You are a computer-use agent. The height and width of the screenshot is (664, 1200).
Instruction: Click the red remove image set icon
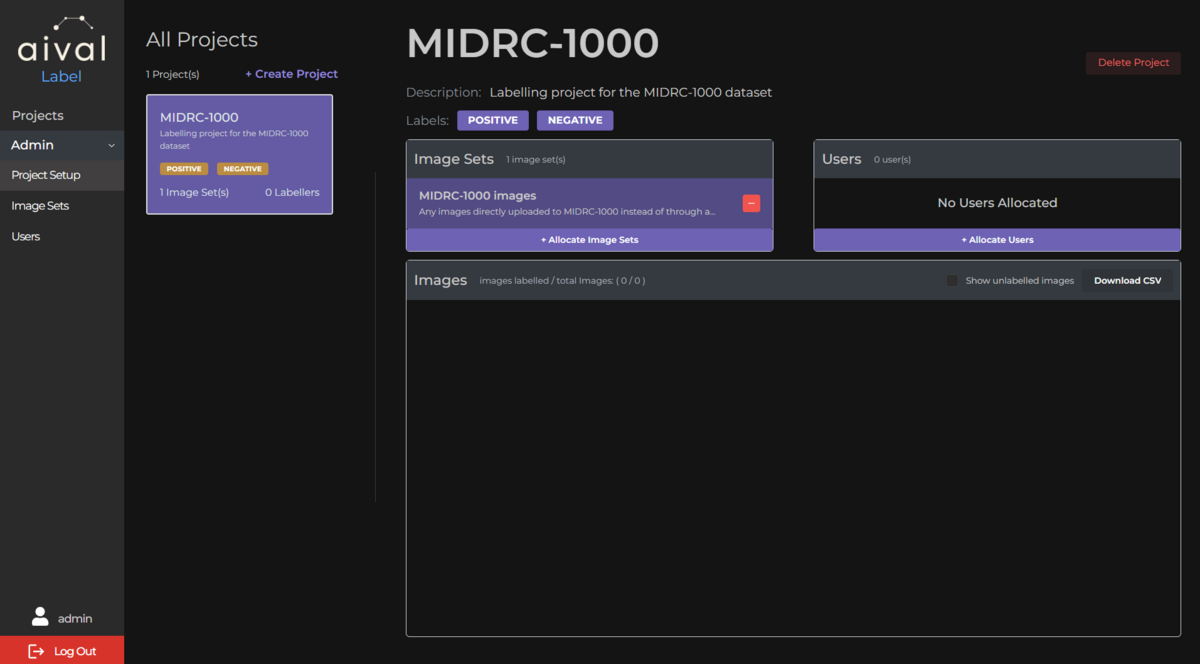pyautogui.click(x=751, y=203)
